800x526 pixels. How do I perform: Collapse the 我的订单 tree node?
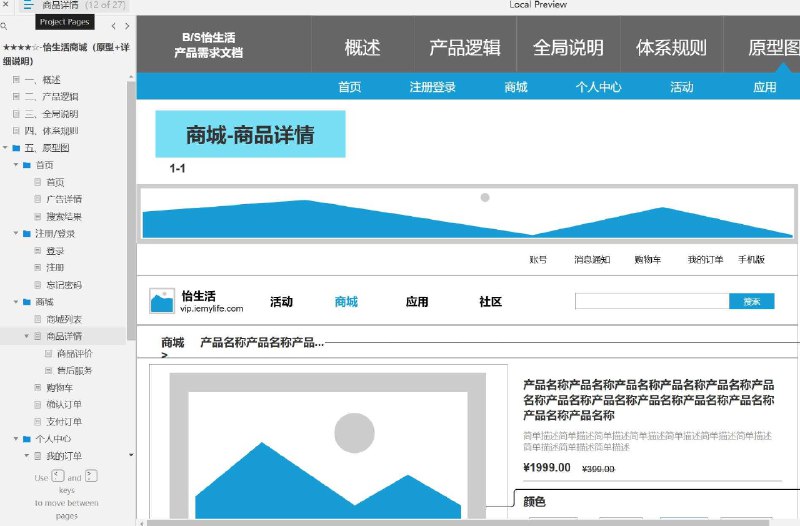[27, 456]
